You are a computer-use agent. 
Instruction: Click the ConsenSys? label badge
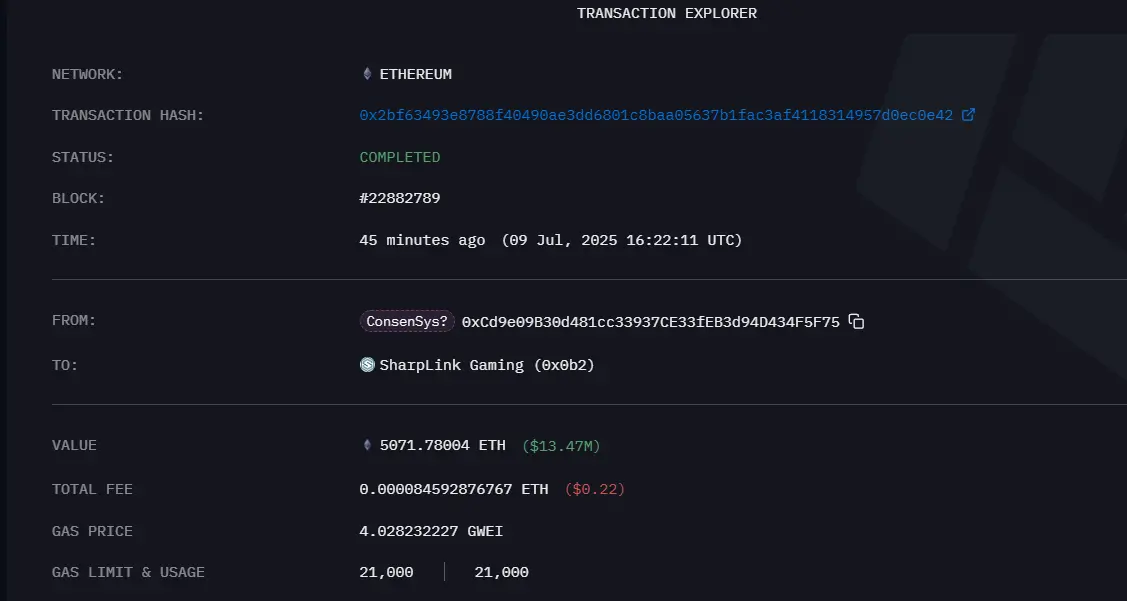click(406, 320)
